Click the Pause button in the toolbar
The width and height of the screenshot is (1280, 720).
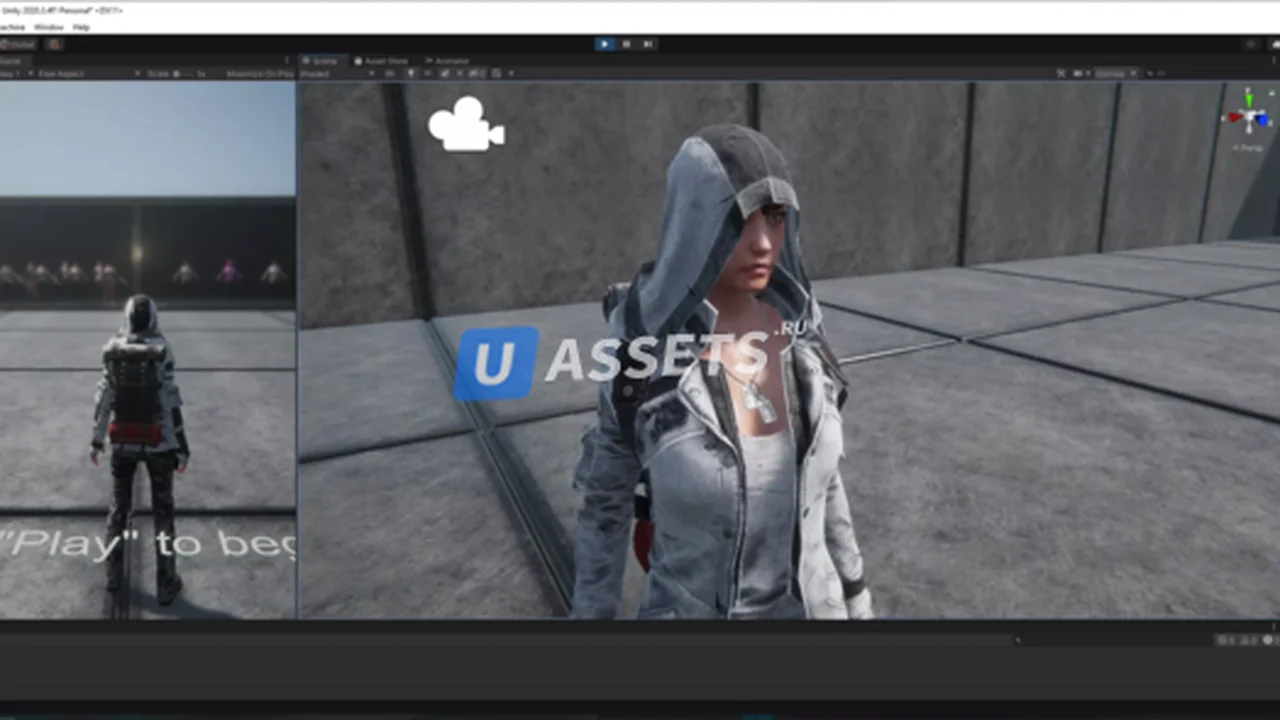coord(626,44)
